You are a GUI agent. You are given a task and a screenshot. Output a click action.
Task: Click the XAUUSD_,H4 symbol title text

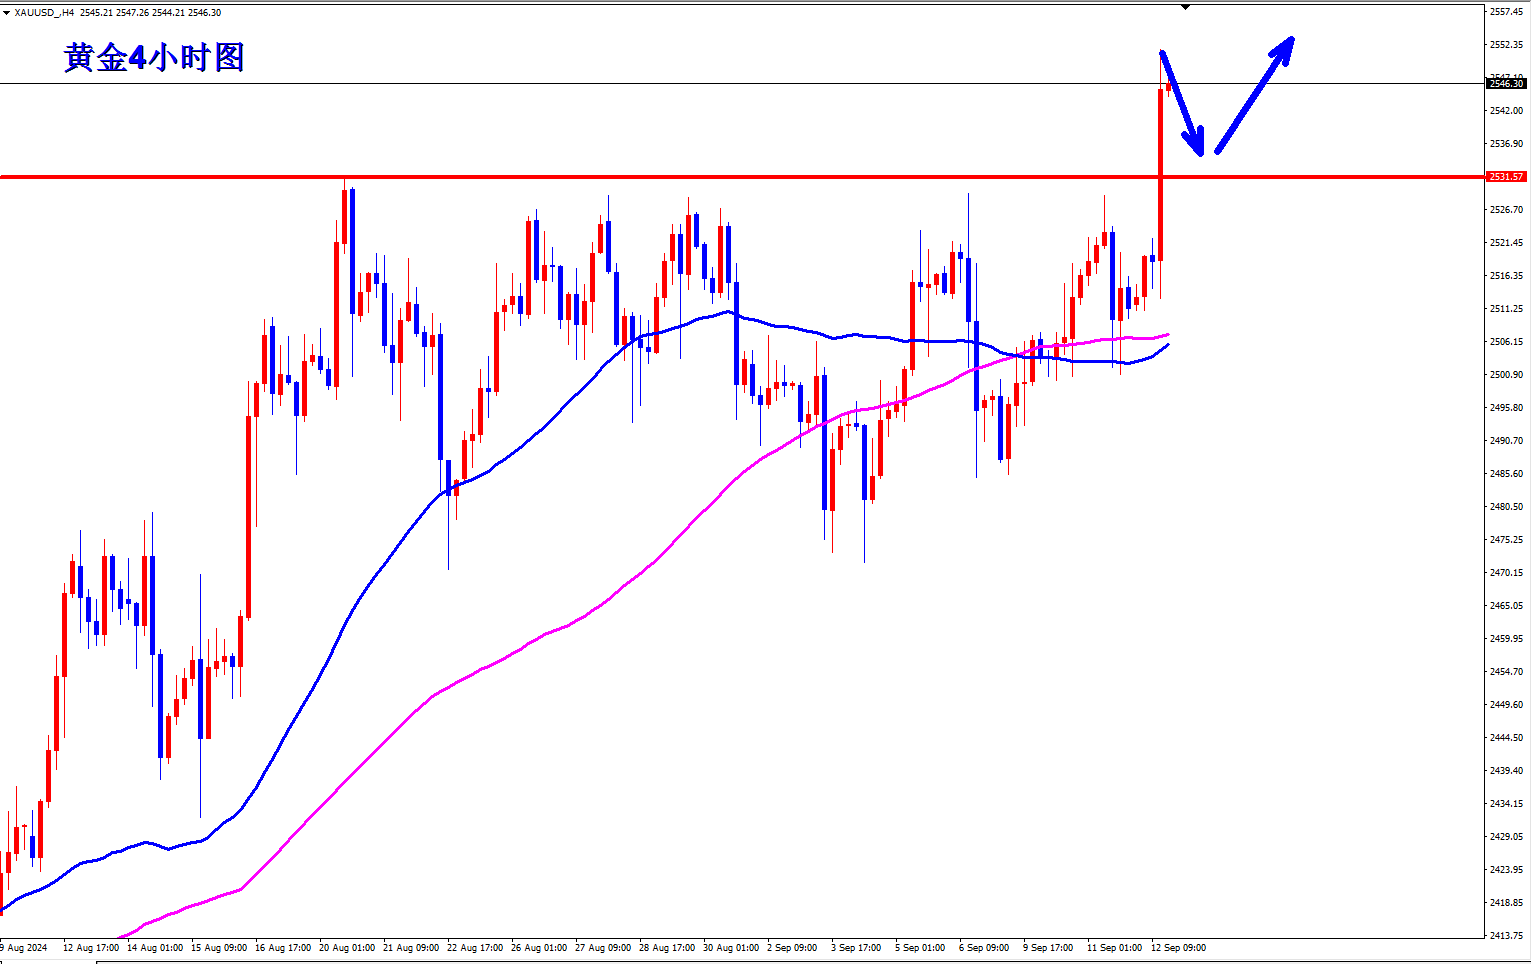tap(44, 13)
